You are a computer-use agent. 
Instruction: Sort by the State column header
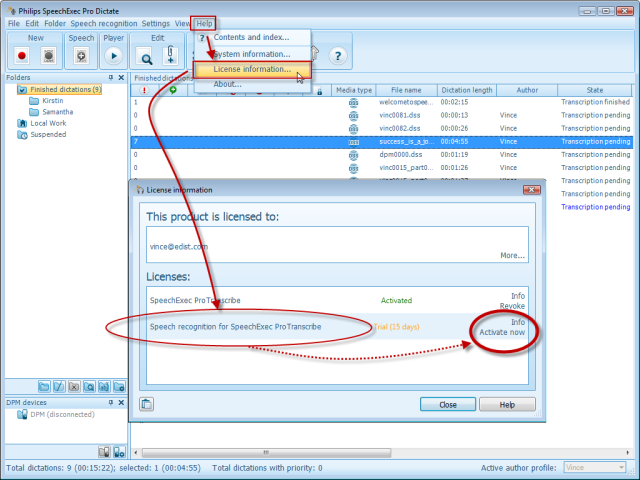pyautogui.click(x=594, y=90)
